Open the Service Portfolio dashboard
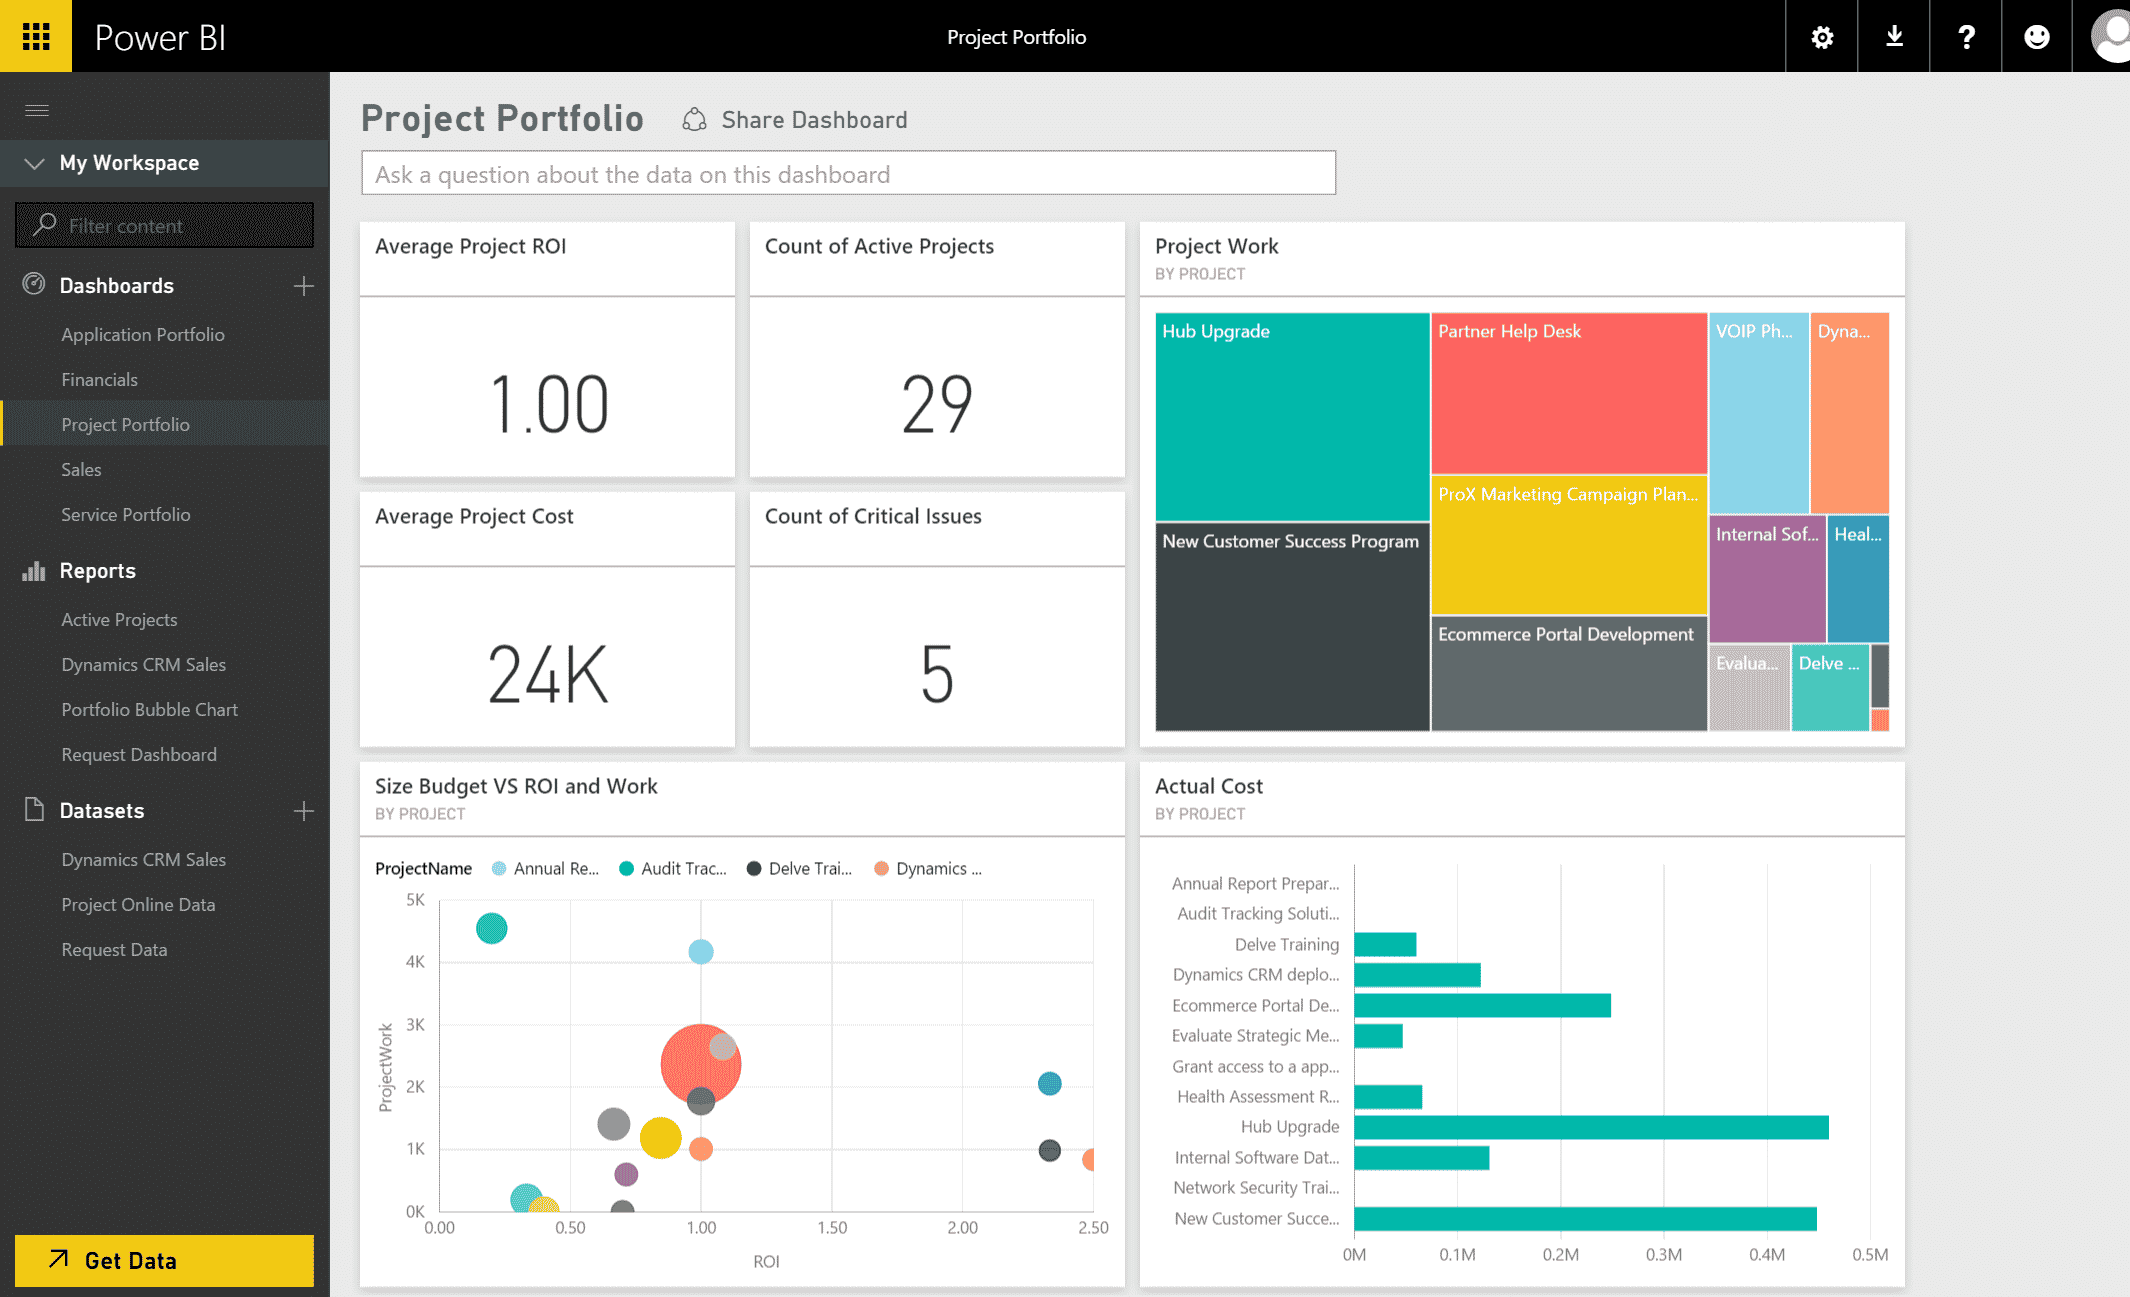This screenshot has width=2130, height=1297. pos(126,514)
